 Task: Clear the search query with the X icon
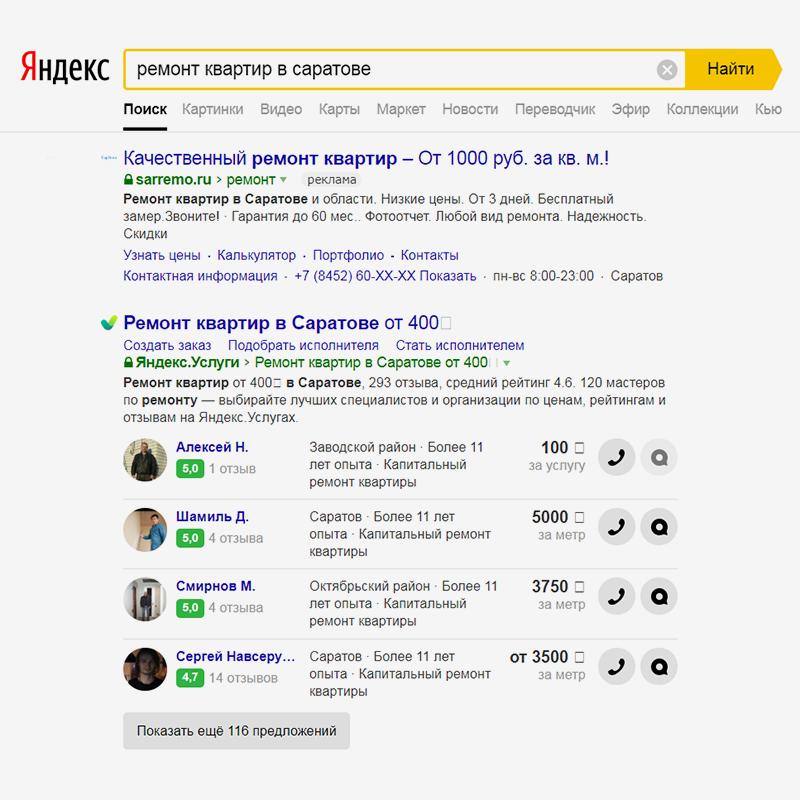point(666,69)
